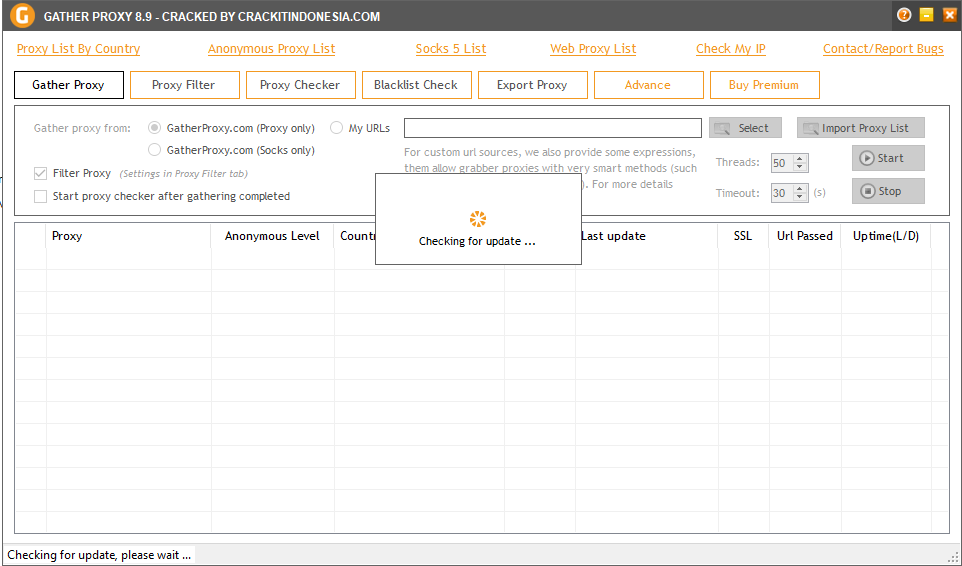Image resolution: width=962 pixels, height=566 pixels.
Task: Decrease the Timeout value with down arrow
Action: pos(799,197)
